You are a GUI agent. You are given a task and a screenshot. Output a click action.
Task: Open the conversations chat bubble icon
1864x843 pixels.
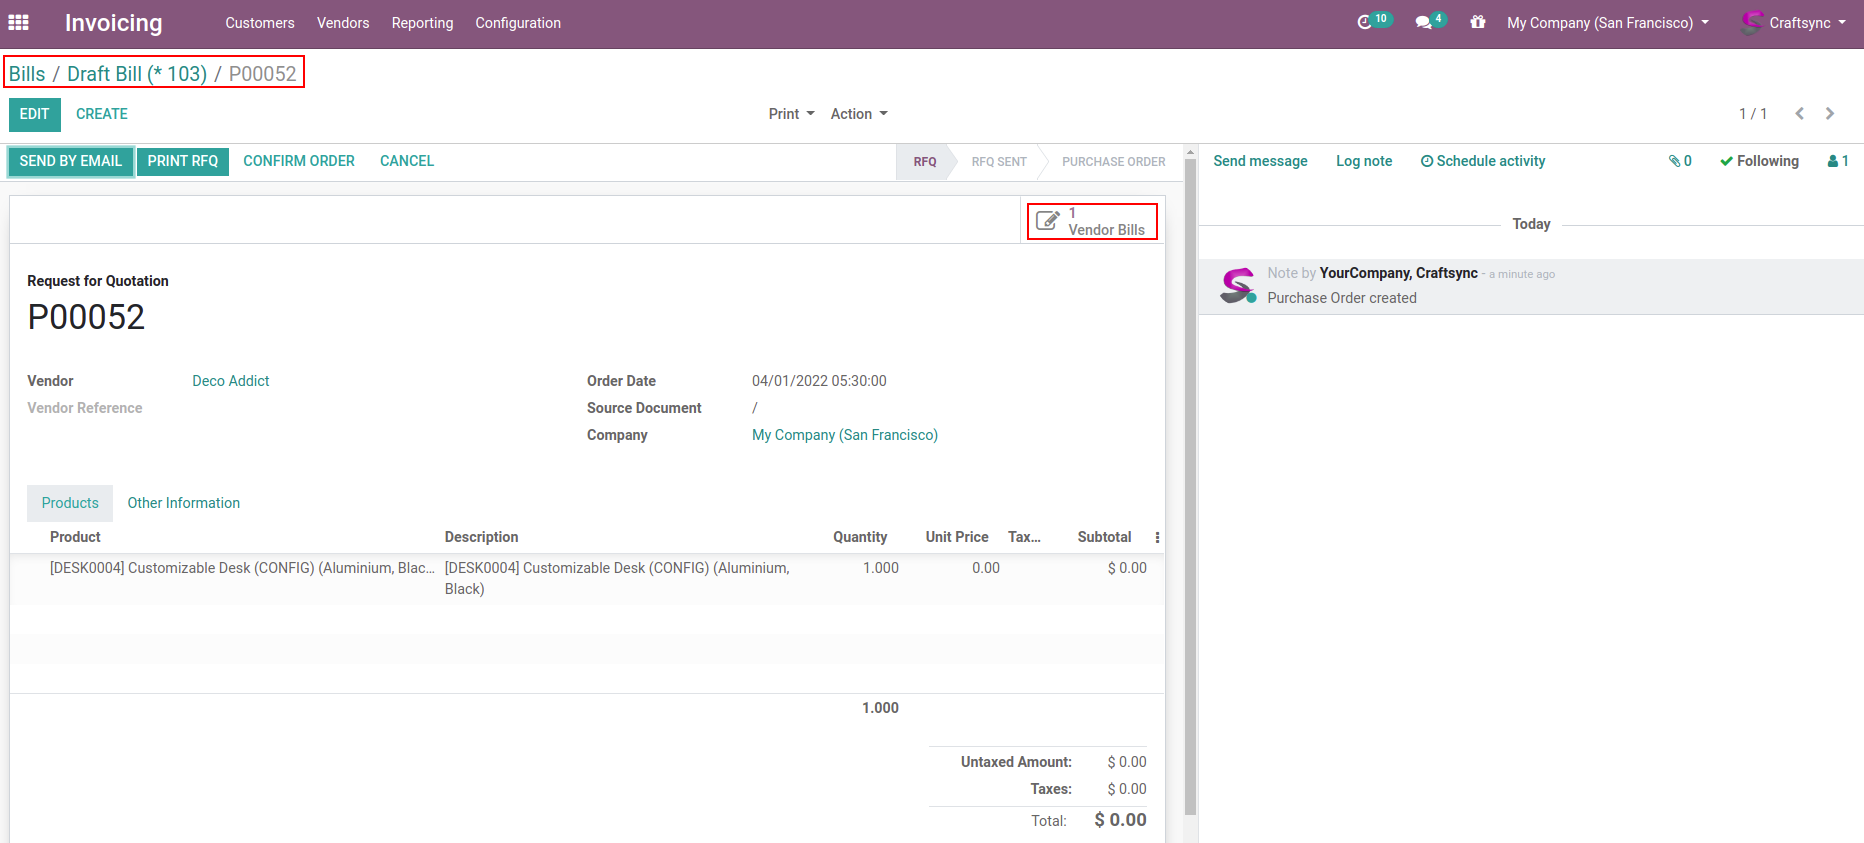coord(1423,22)
